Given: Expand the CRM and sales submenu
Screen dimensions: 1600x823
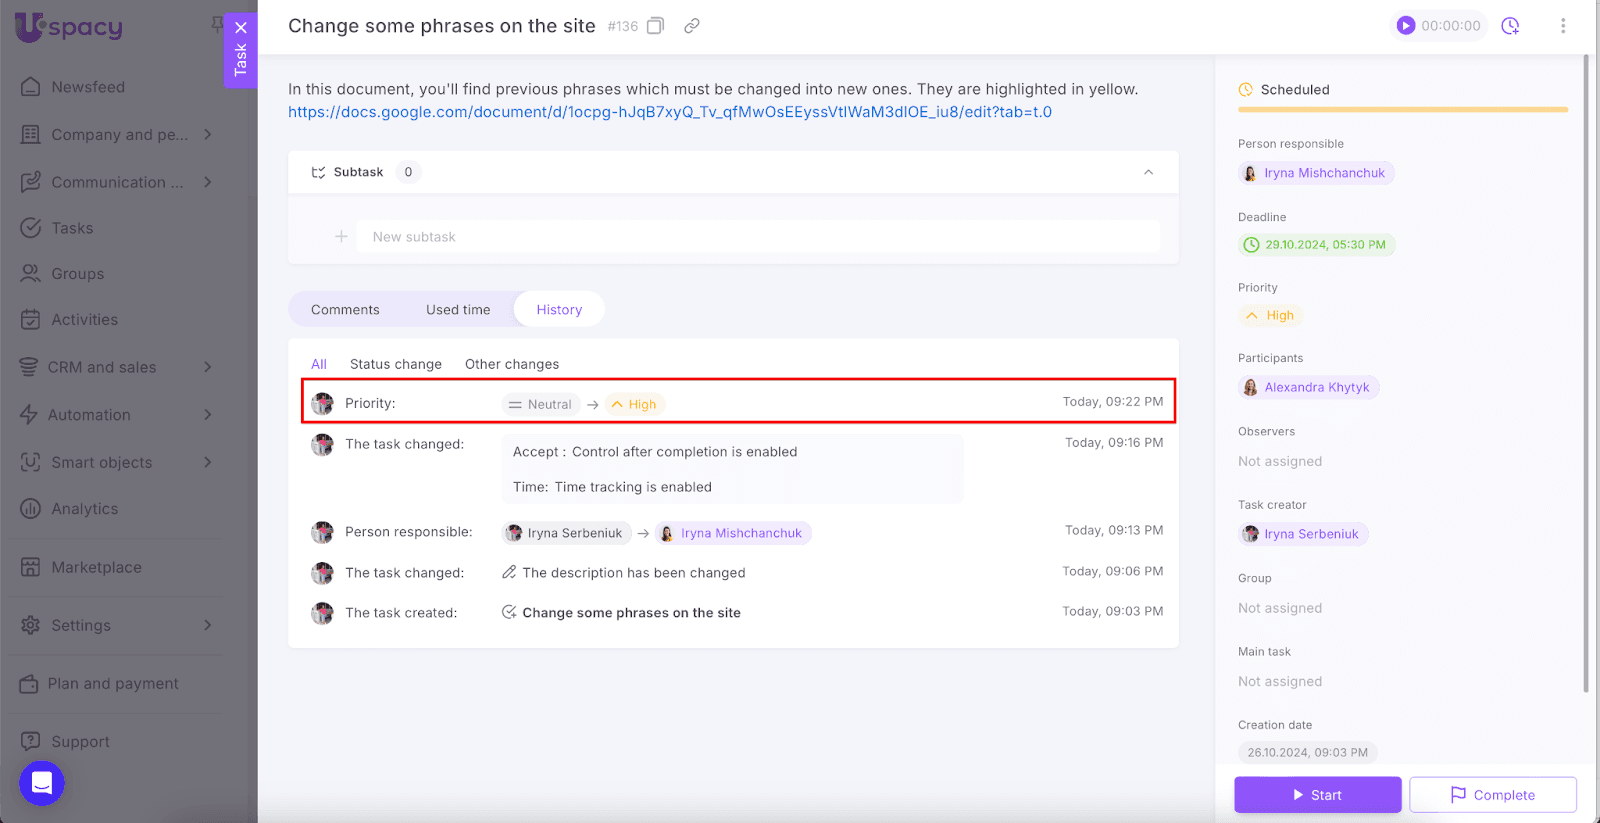Looking at the screenshot, I should point(208,367).
